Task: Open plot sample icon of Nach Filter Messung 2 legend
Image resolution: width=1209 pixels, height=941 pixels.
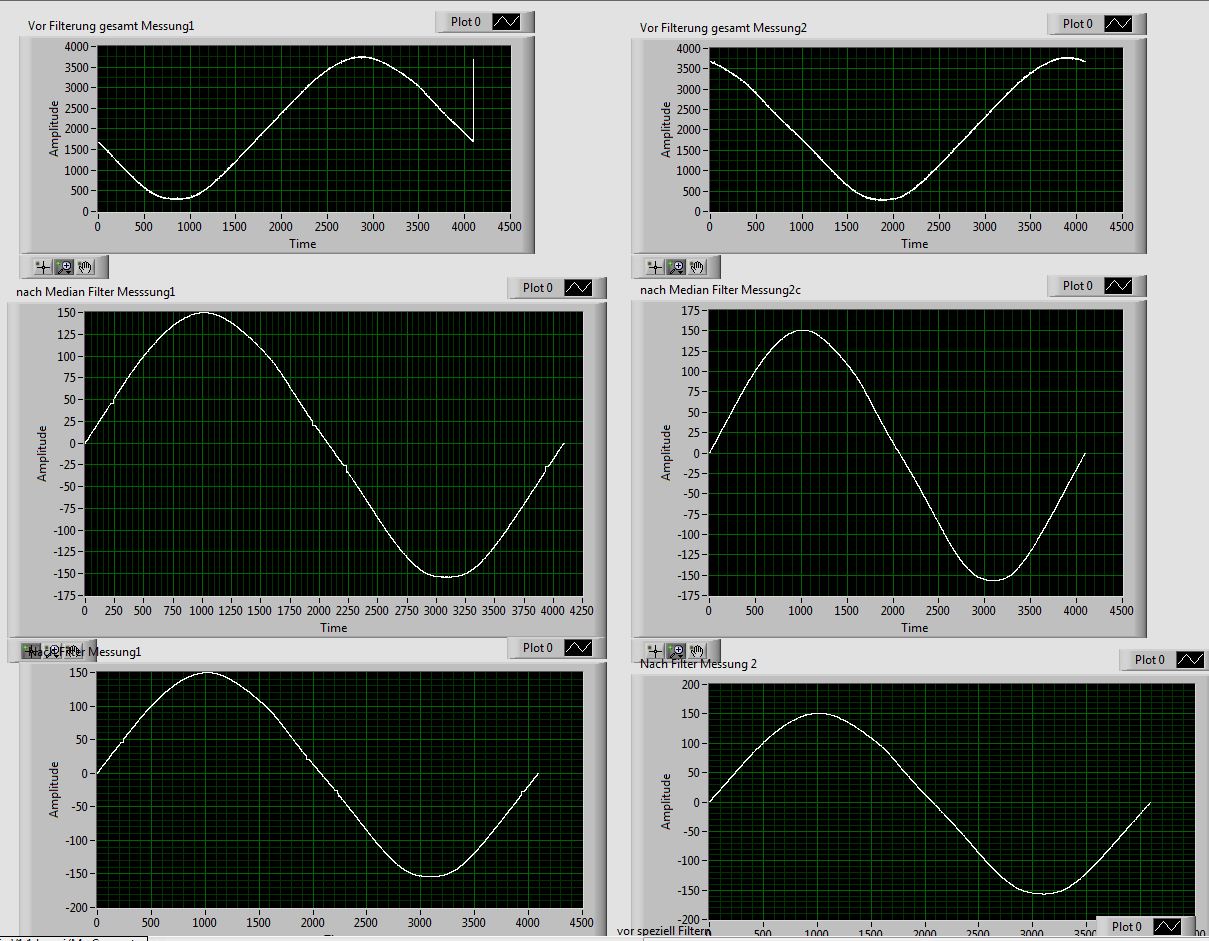Action: point(1190,660)
